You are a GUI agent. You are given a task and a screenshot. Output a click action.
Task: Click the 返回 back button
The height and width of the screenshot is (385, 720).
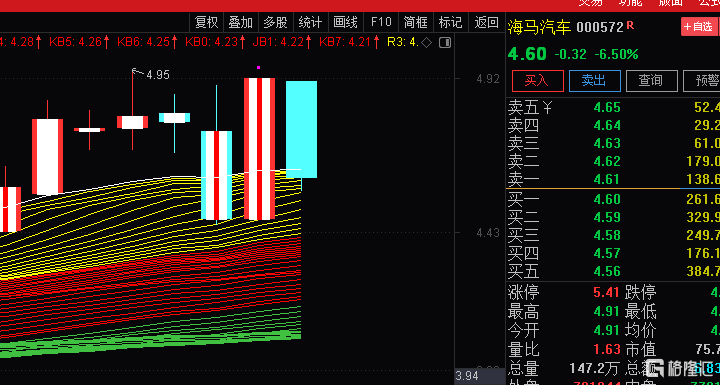(486, 22)
